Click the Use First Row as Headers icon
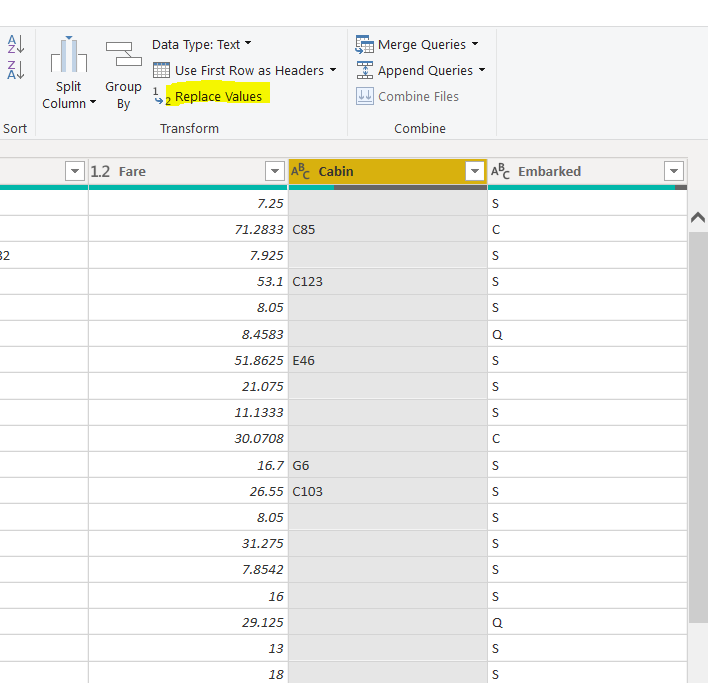Screen dimensions: 708x683 tap(161, 70)
